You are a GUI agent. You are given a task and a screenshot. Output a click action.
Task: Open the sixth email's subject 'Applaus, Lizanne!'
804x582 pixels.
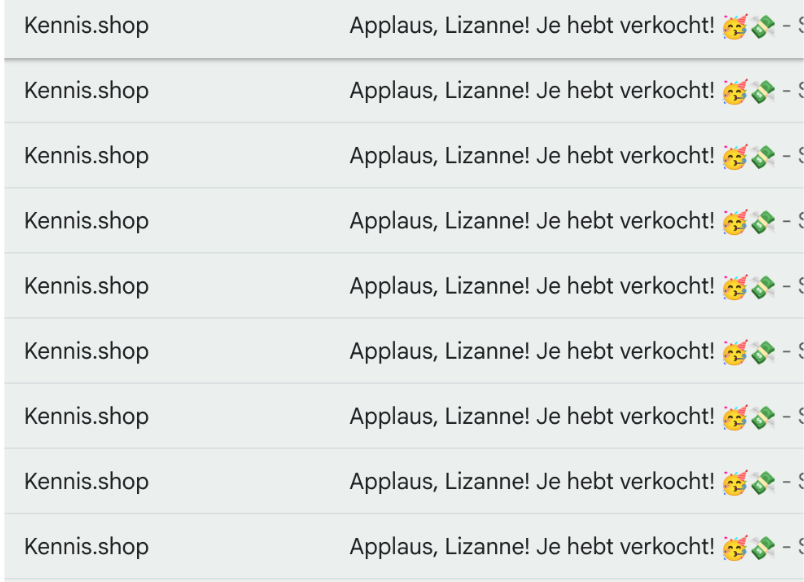coord(532,351)
